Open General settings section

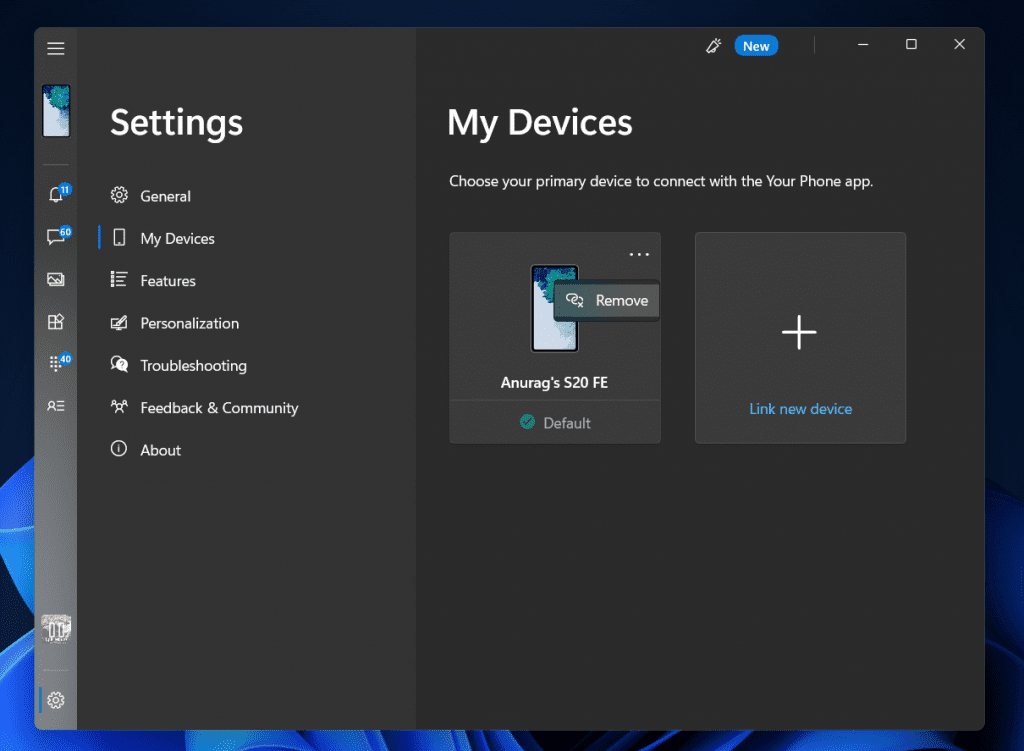[165, 196]
